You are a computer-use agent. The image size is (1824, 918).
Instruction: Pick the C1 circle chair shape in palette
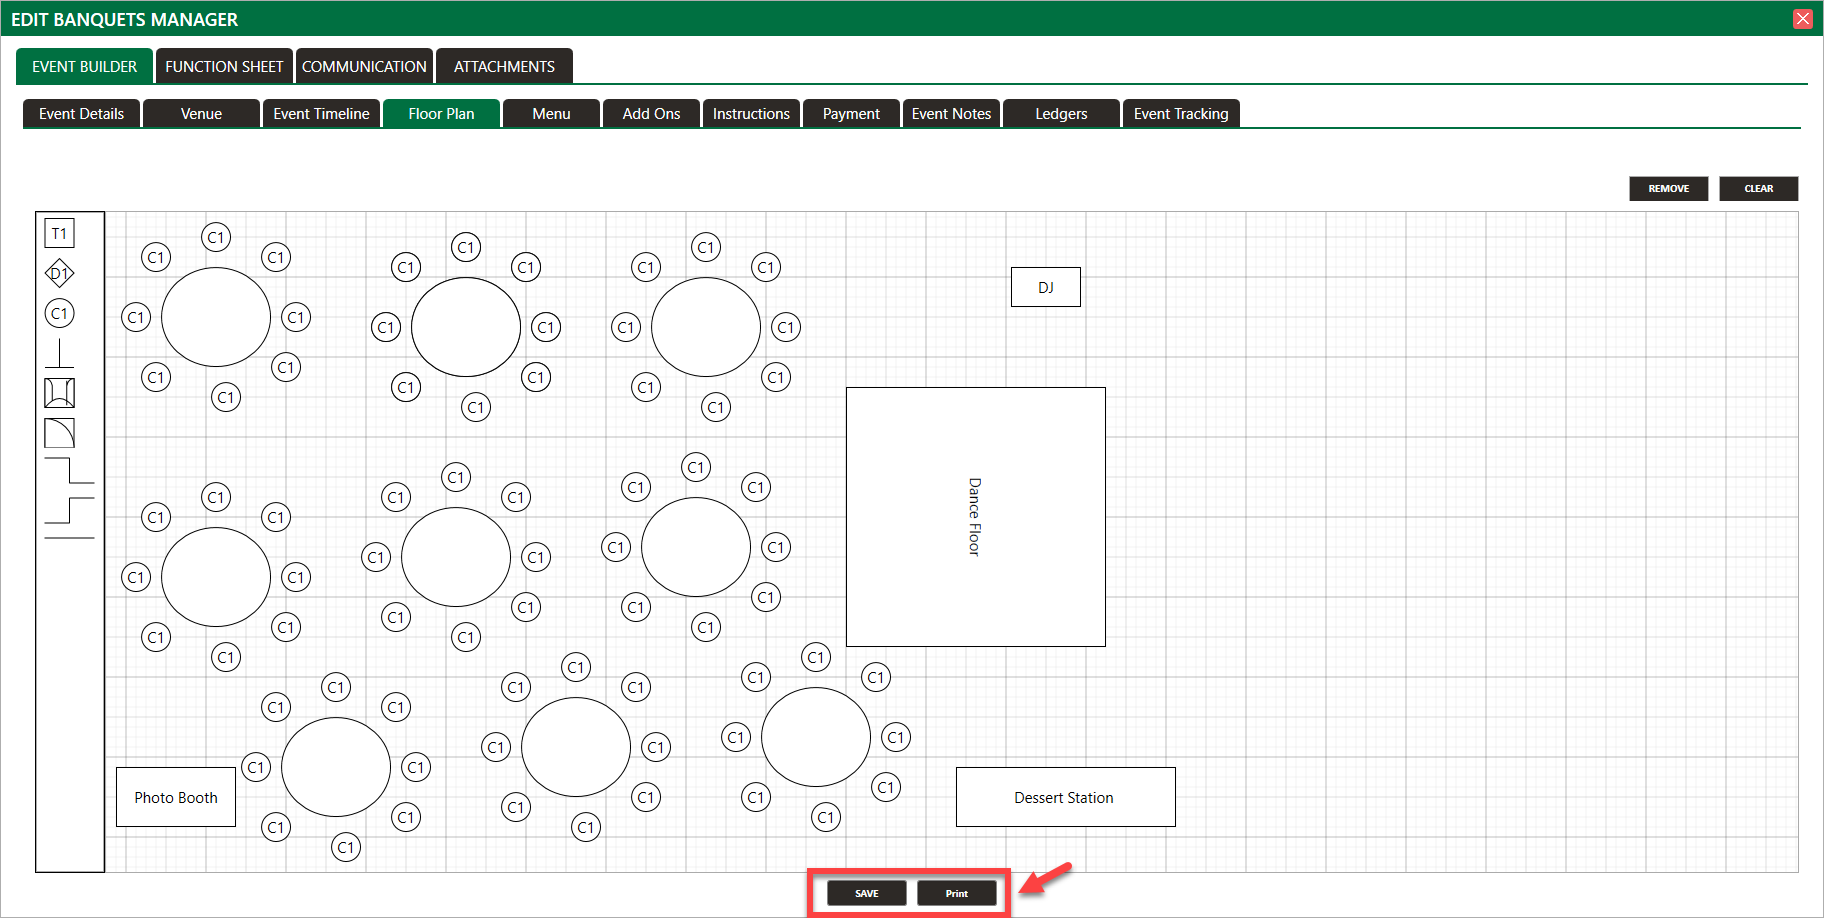click(60, 313)
